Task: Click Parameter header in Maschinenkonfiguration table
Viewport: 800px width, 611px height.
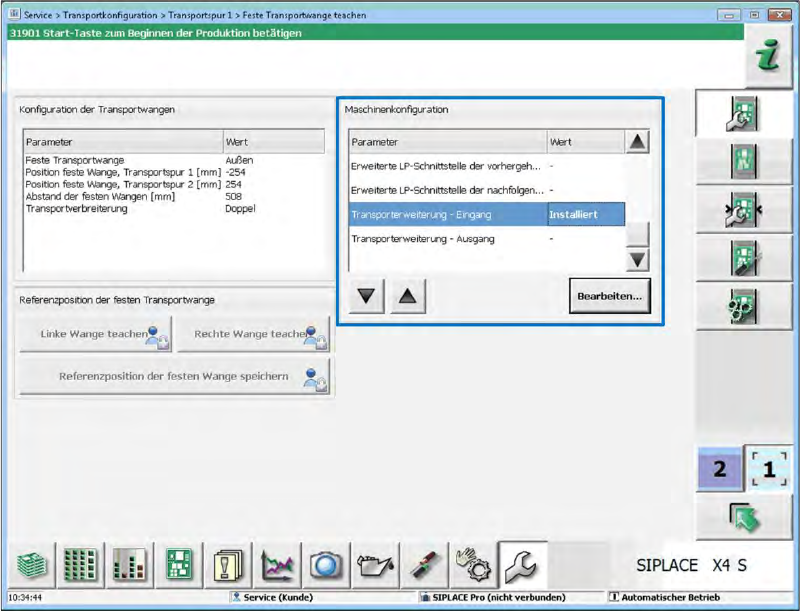Action: click(x=448, y=142)
